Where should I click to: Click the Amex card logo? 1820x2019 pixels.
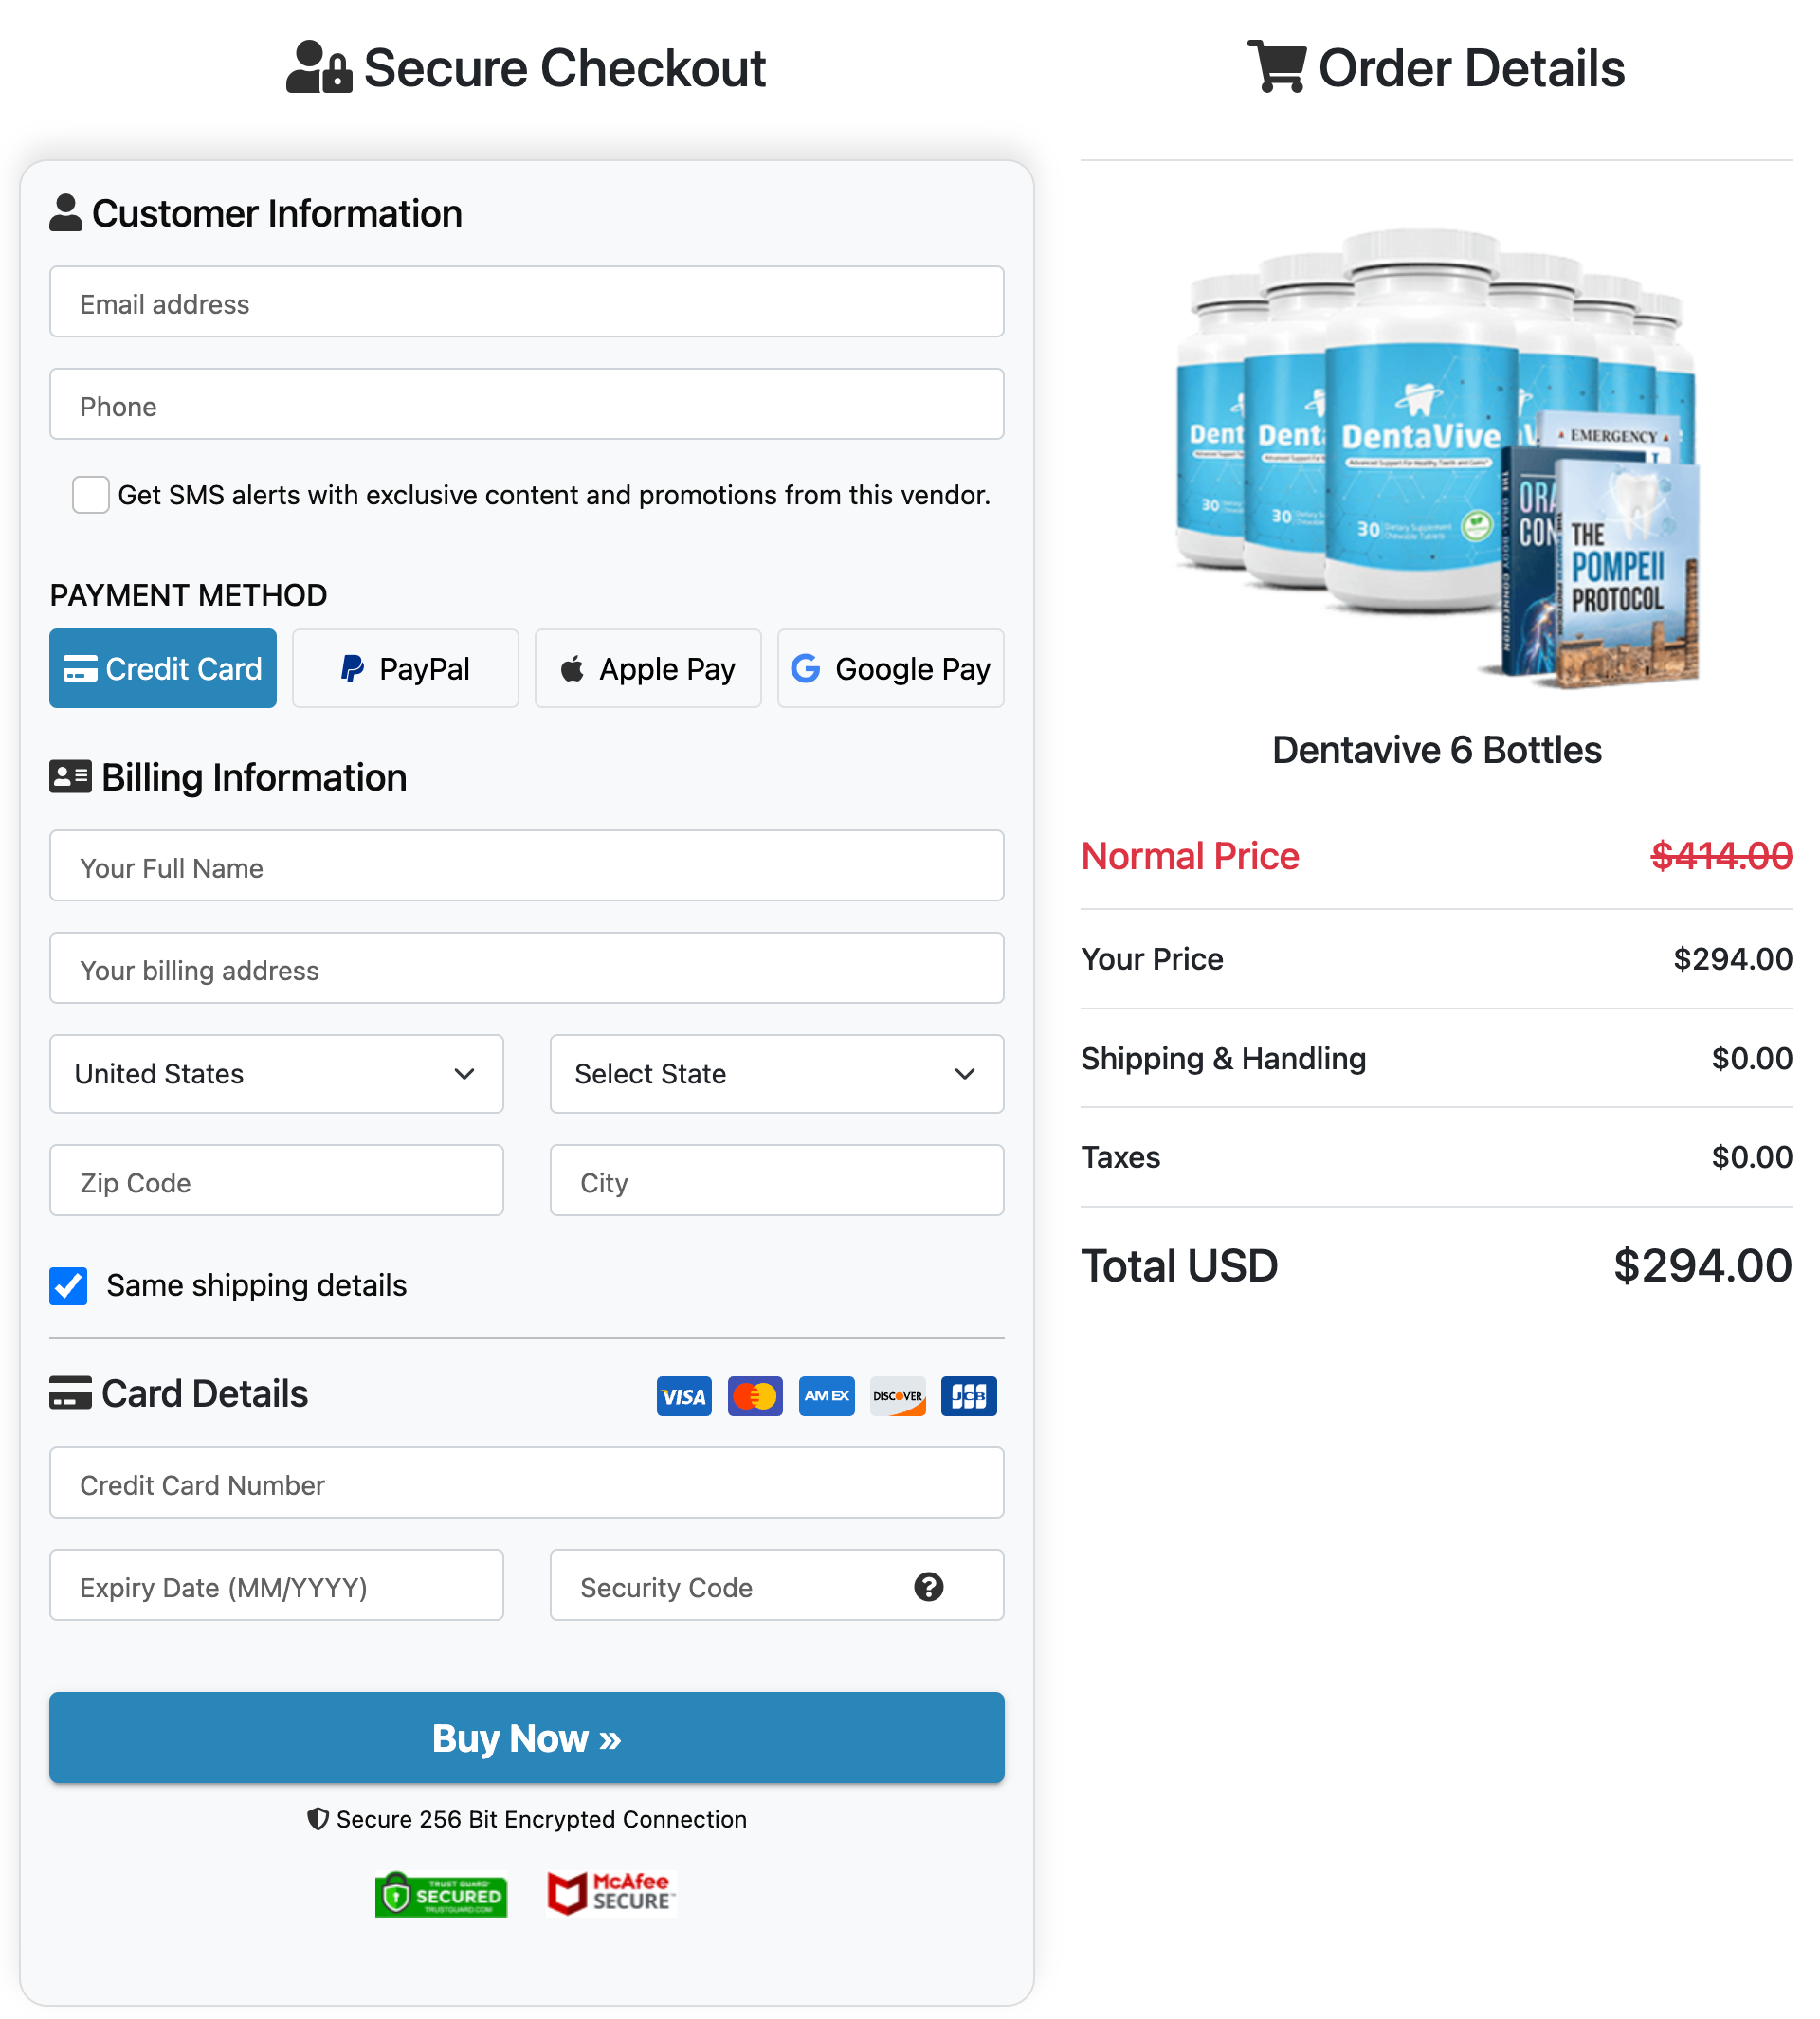827,1396
